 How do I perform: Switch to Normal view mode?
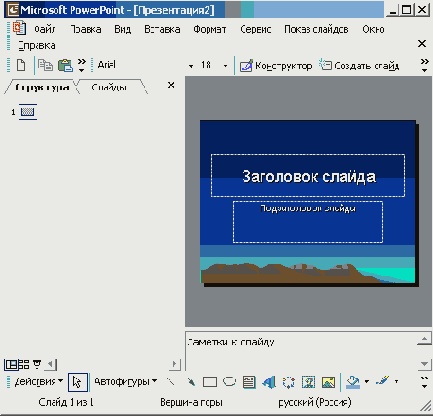pyautogui.click(x=10, y=365)
